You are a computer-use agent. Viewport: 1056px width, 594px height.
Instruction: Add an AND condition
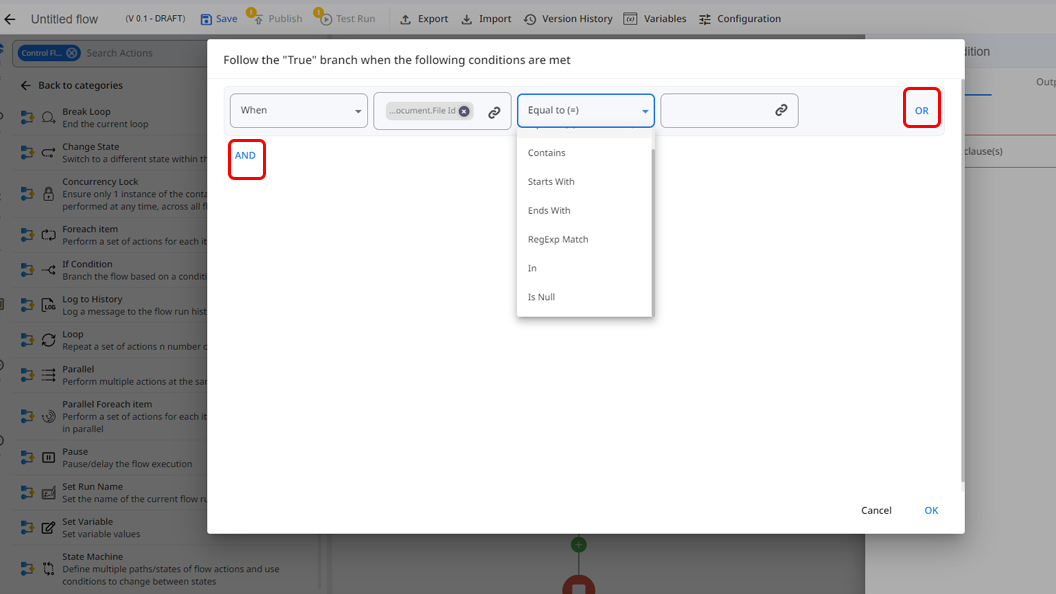[245, 156]
